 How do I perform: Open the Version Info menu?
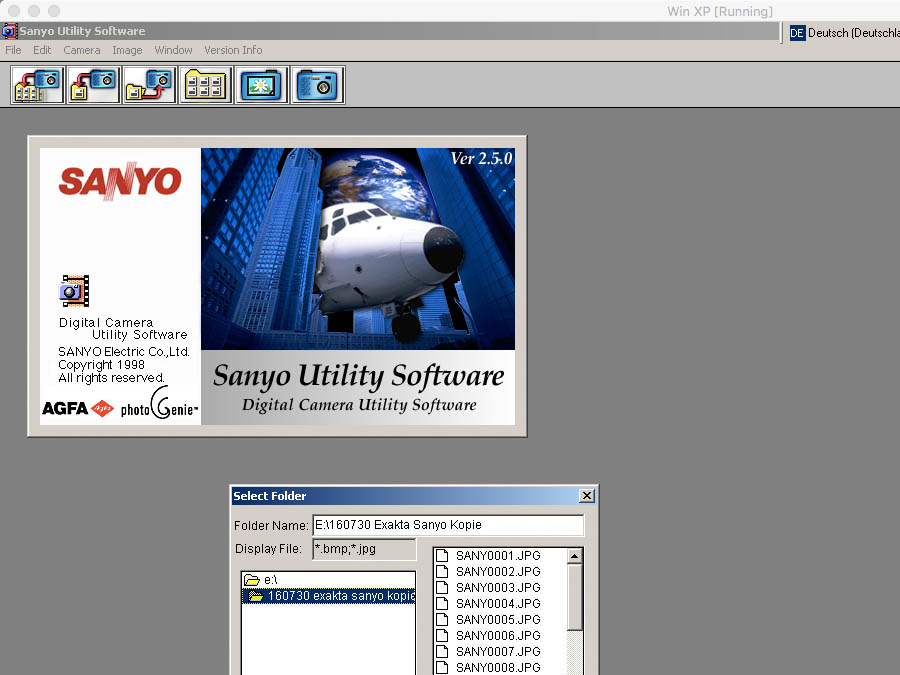click(233, 50)
